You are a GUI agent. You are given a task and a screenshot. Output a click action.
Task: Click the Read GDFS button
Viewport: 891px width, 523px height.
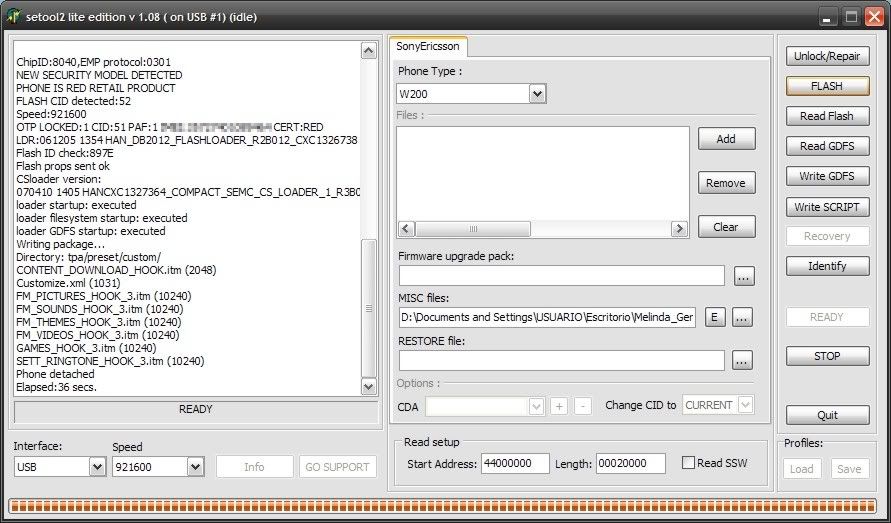[827, 146]
